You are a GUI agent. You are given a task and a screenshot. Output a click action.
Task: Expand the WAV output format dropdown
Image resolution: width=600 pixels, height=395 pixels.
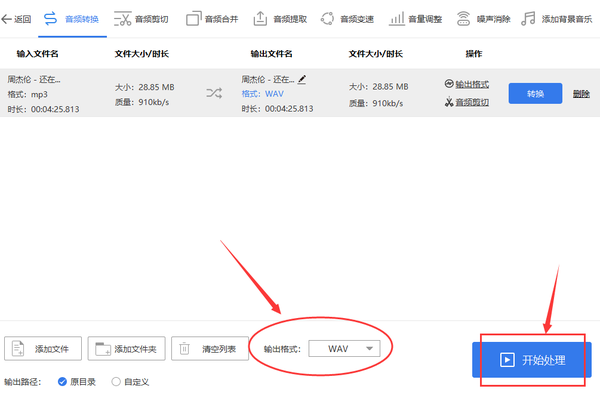[x=344, y=349]
